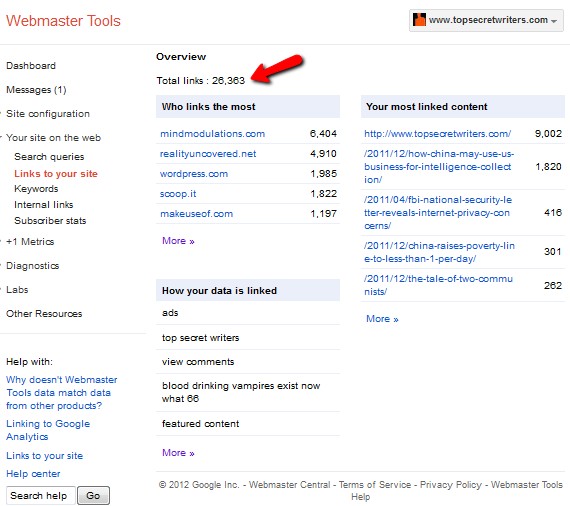Open the the-tale-of-two-communists link

[438, 285]
